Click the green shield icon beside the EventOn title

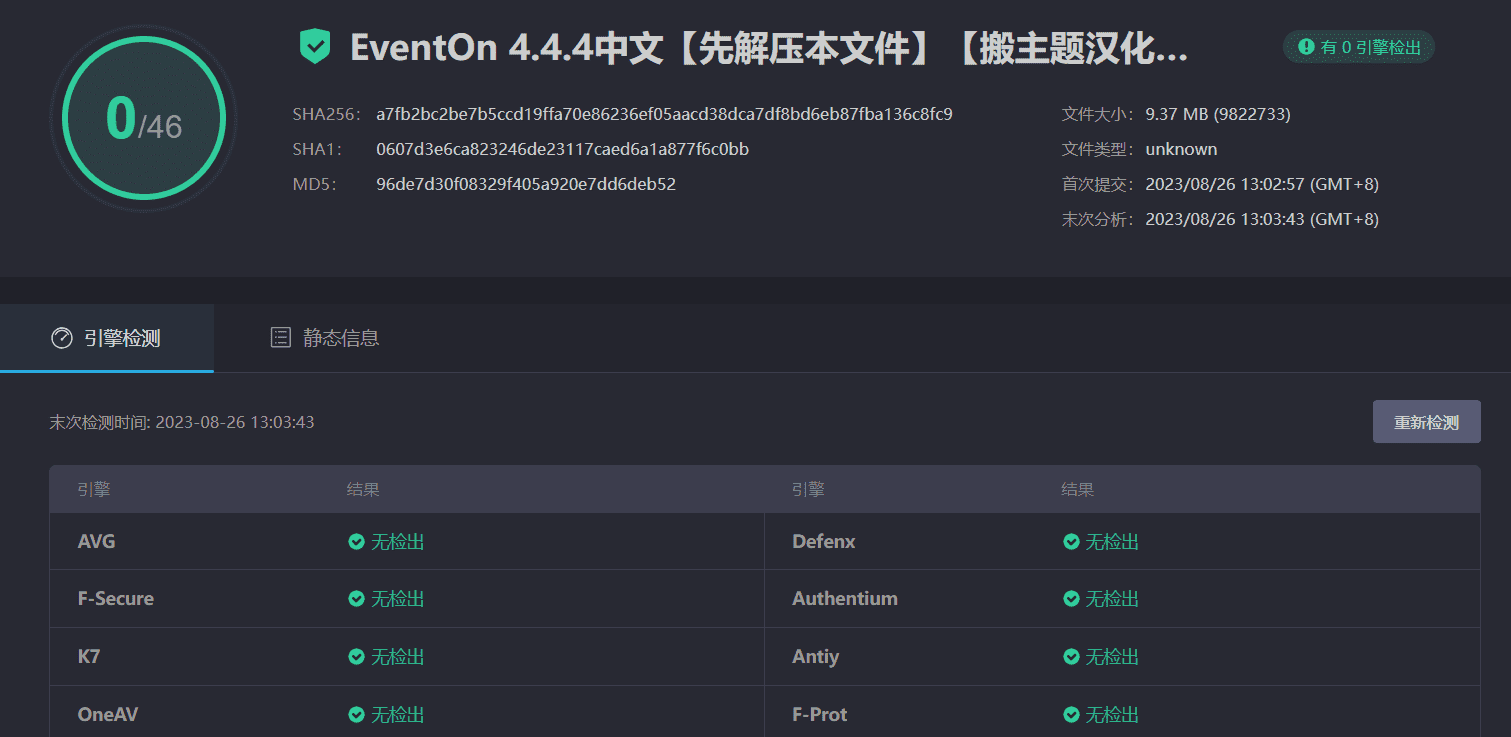click(x=315, y=47)
